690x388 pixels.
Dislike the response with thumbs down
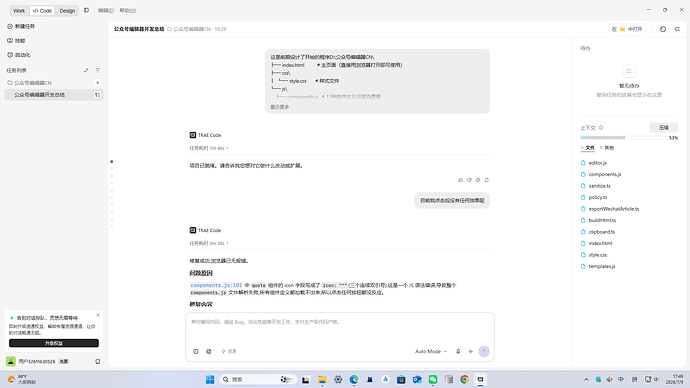click(x=469, y=180)
